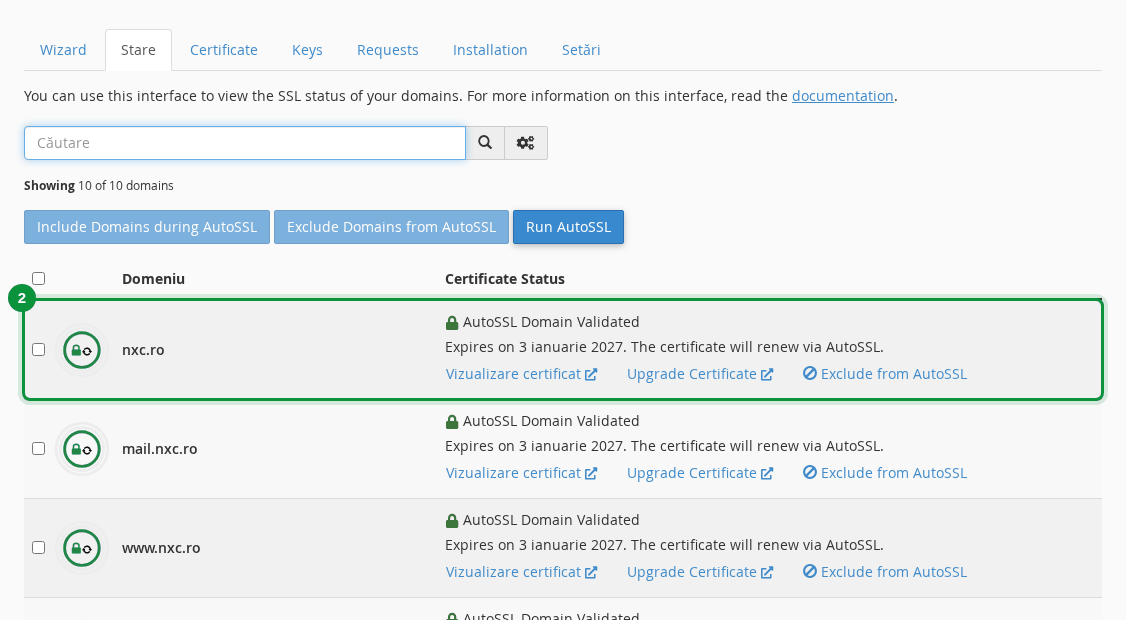Viewport: 1126px width, 620px height.
Task: Open Upgrade Certificate for nxc.ro
Action: pos(700,374)
